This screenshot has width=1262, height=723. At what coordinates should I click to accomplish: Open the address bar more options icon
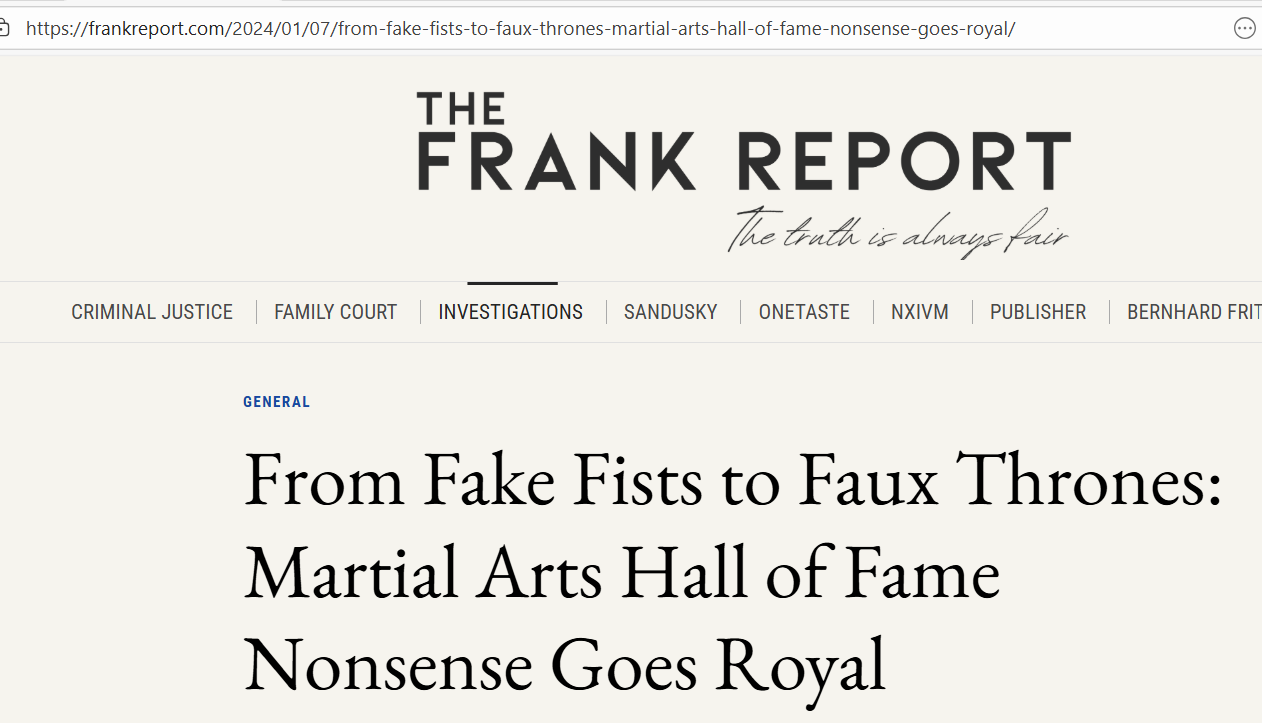[x=1245, y=29]
